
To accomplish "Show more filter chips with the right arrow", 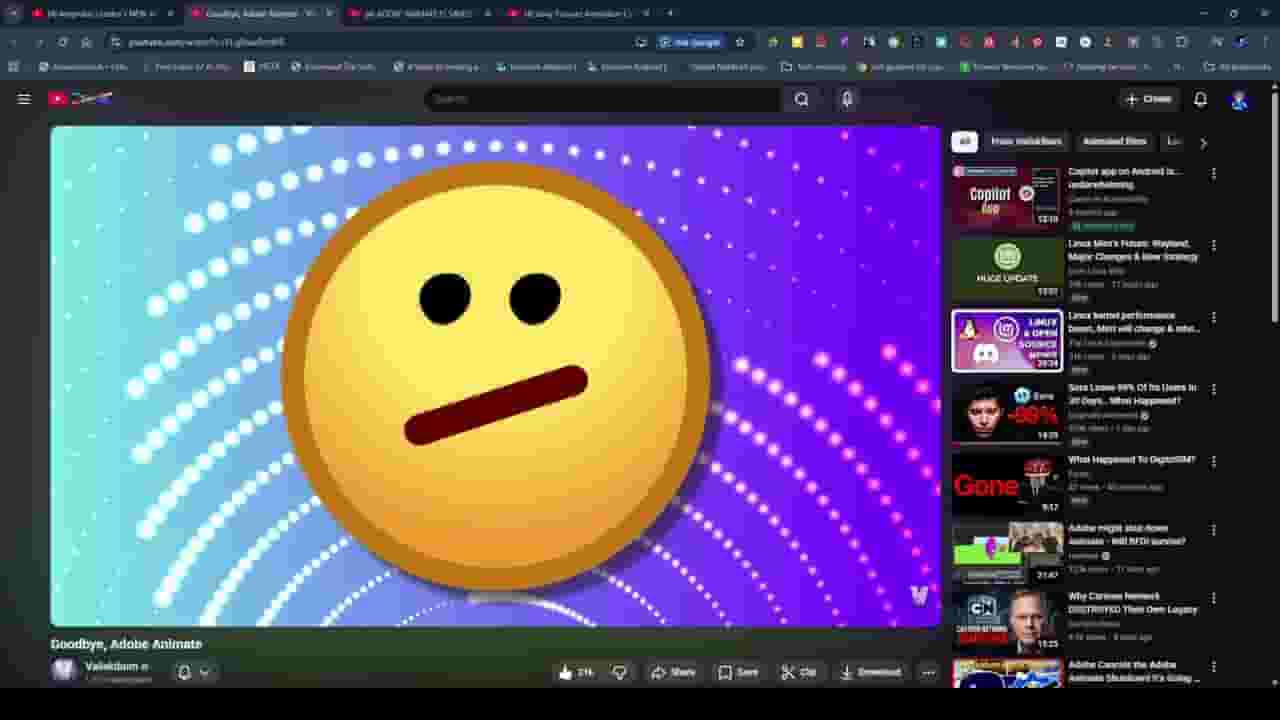I will [x=1203, y=142].
